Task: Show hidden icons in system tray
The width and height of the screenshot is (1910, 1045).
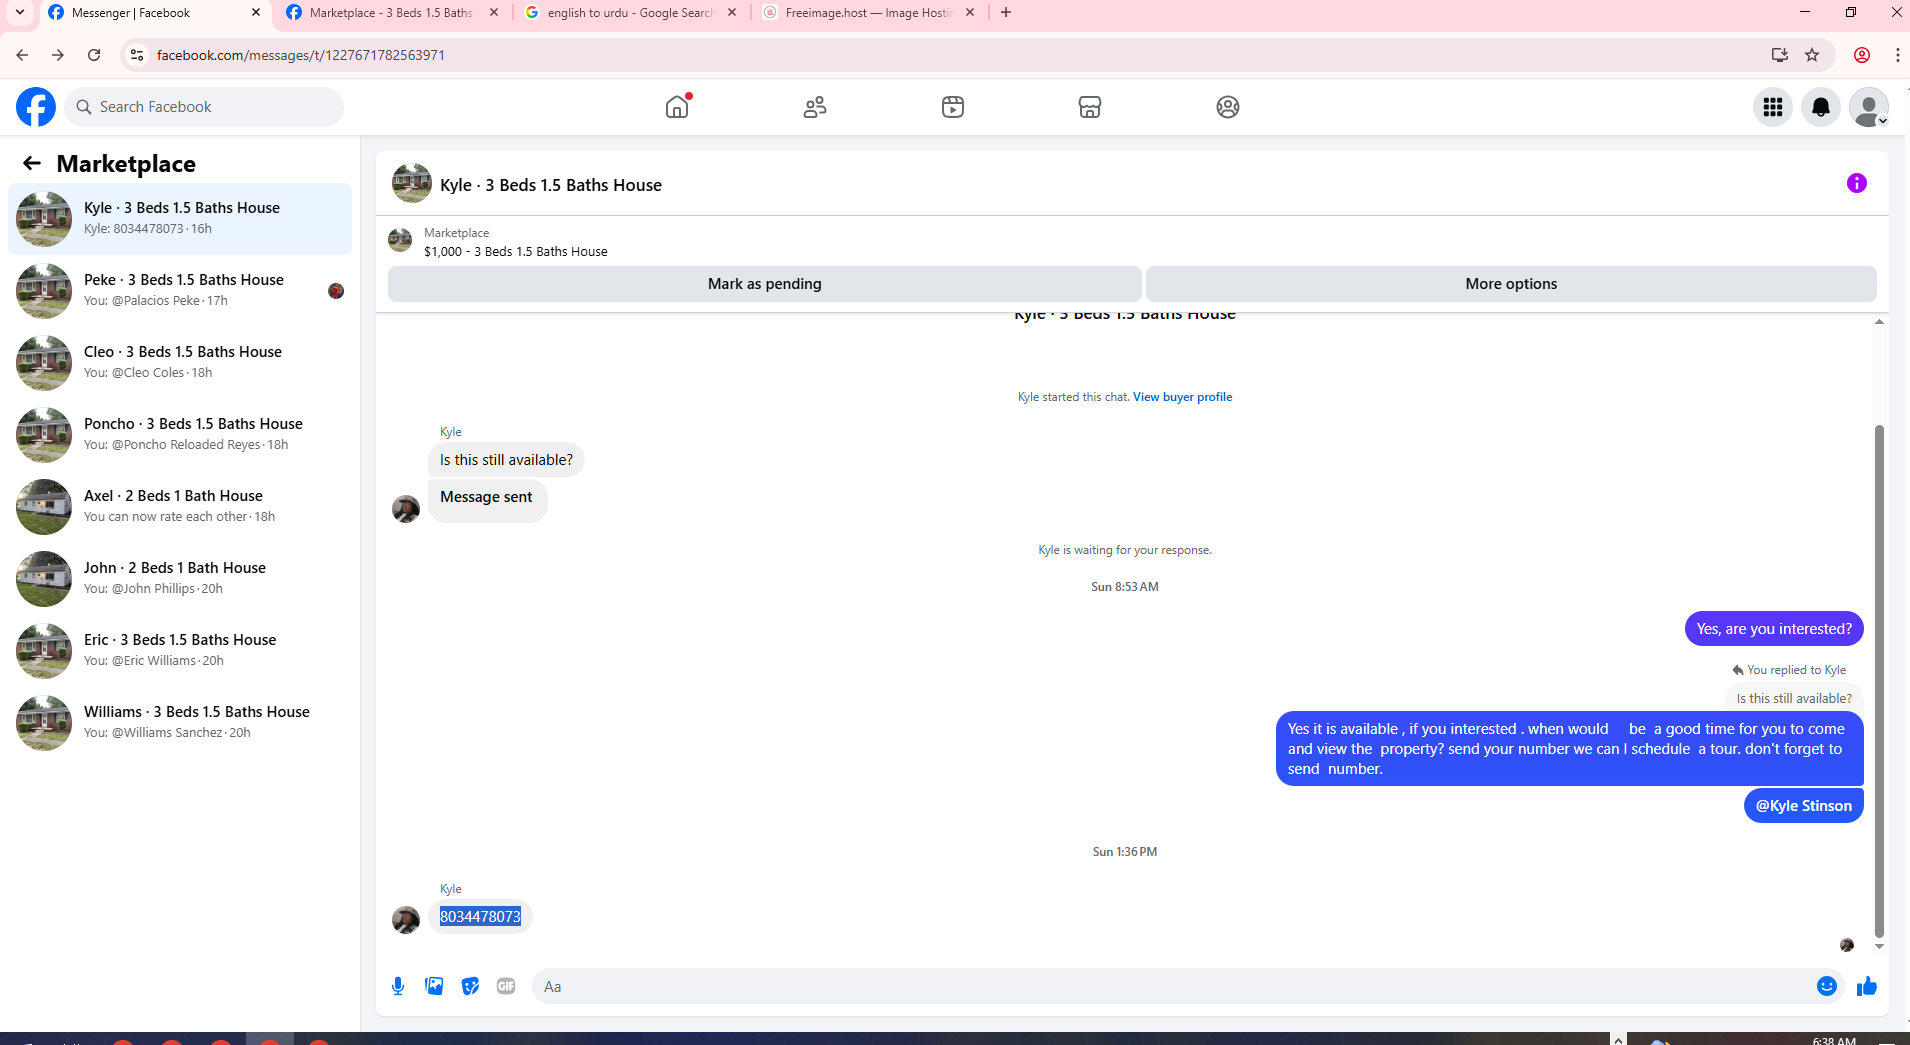Action: coord(1618,1039)
